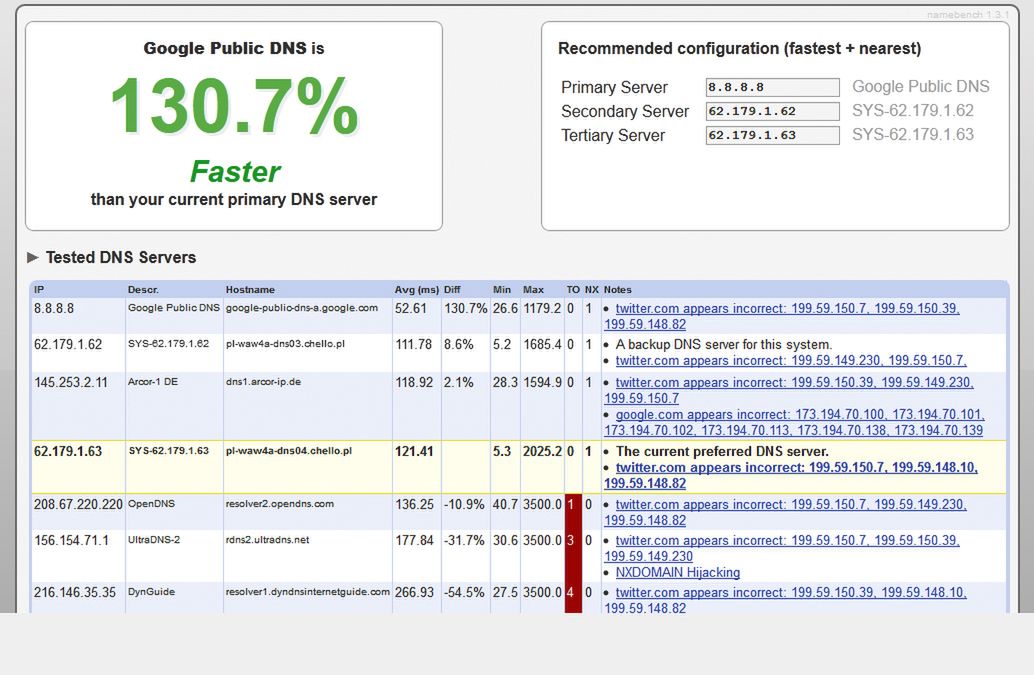
Task: Click the Hostname column header
Action: [x=250, y=289]
